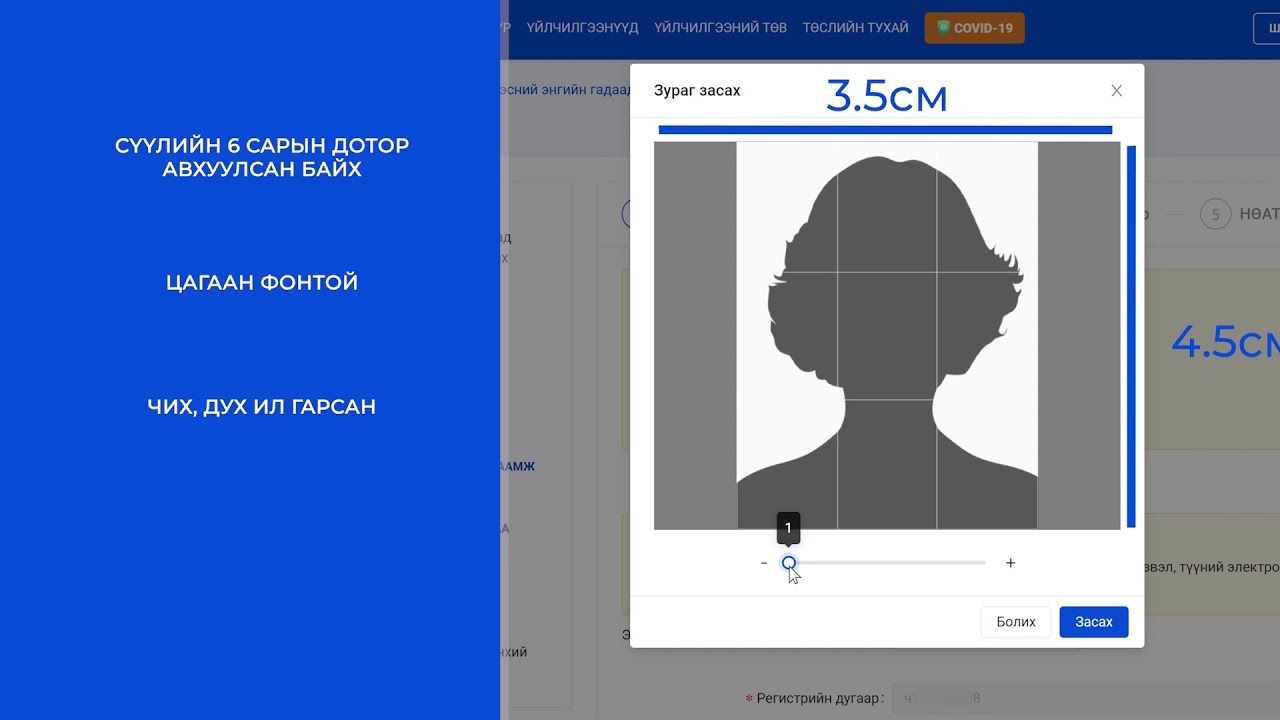Click the minus zoom-out icon
The height and width of the screenshot is (720, 1280).
click(x=764, y=563)
